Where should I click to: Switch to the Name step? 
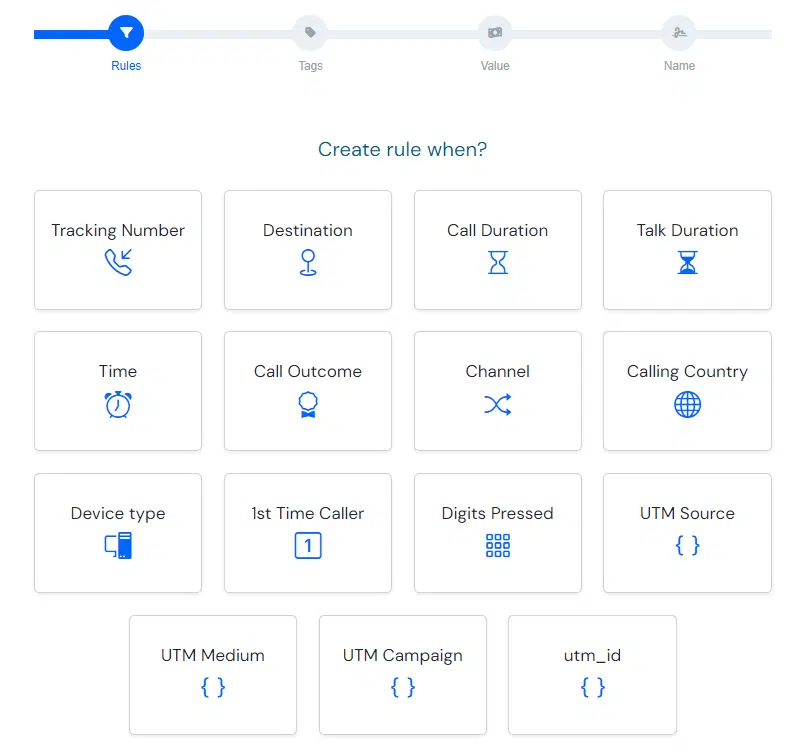[x=679, y=33]
